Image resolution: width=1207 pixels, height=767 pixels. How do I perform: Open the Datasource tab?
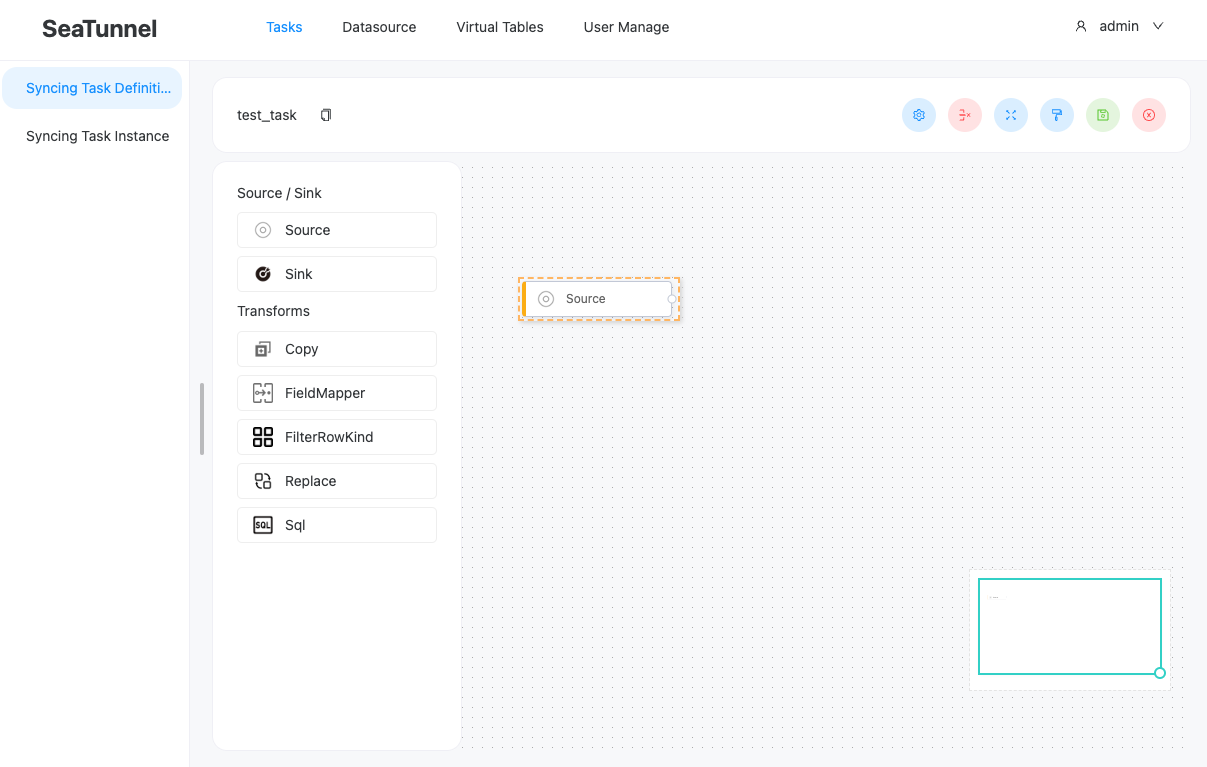click(379, 27)
